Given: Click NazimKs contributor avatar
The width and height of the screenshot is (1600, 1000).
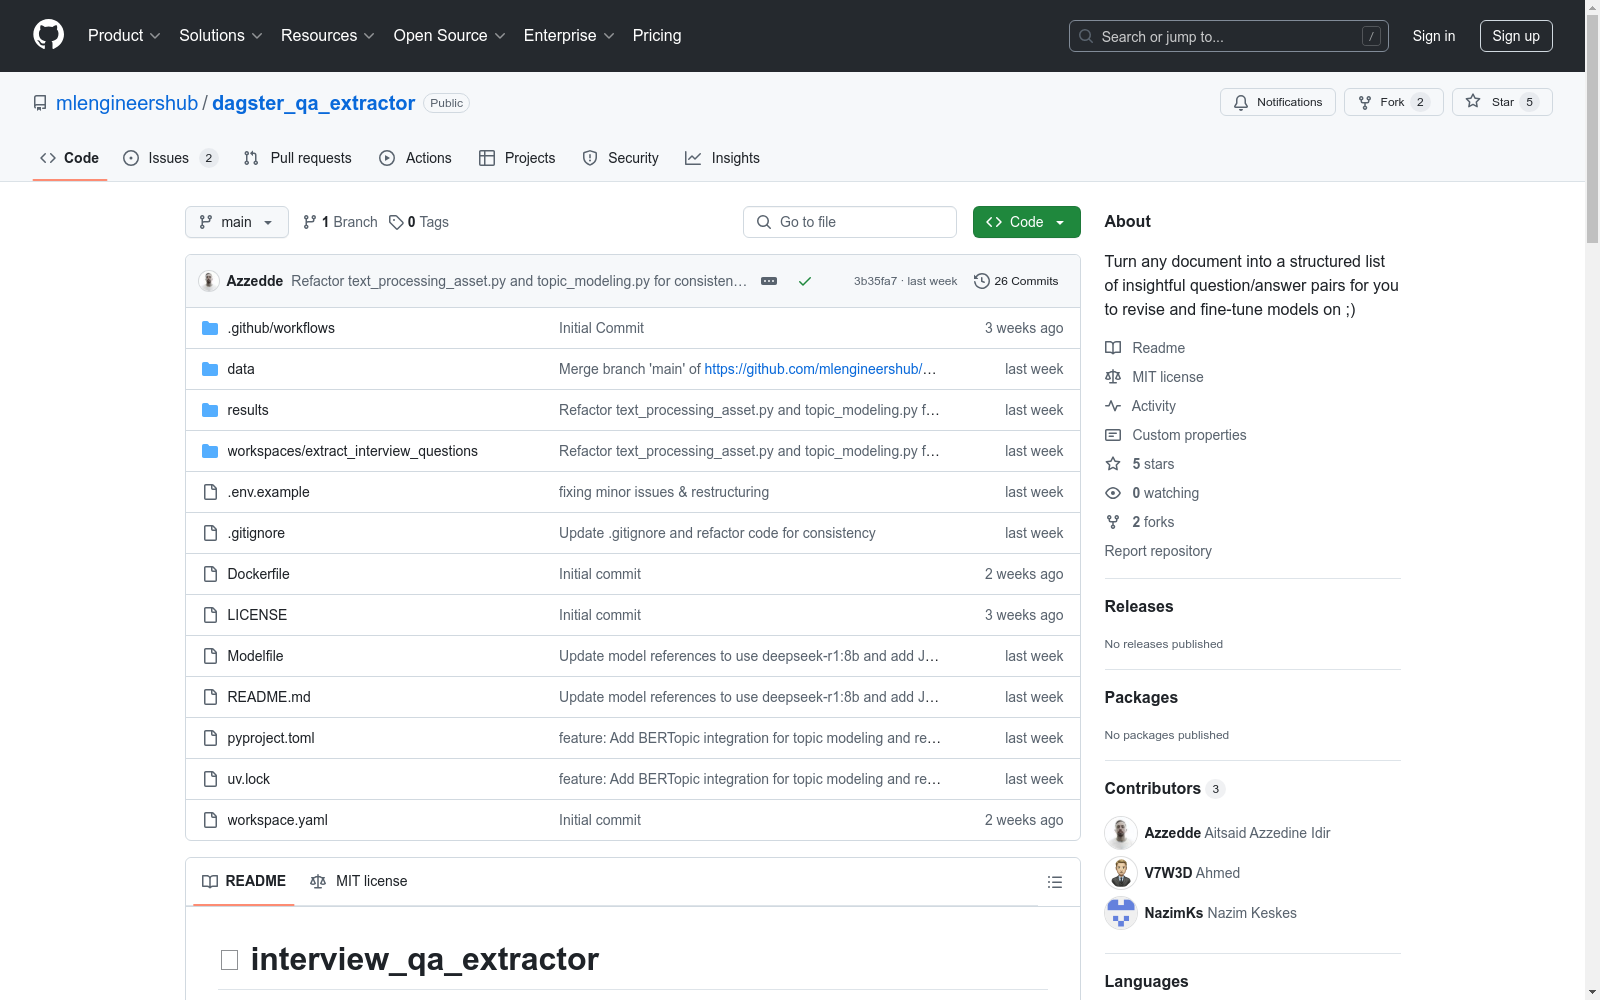Looking at the screenshot, I should click(1121, 913).
